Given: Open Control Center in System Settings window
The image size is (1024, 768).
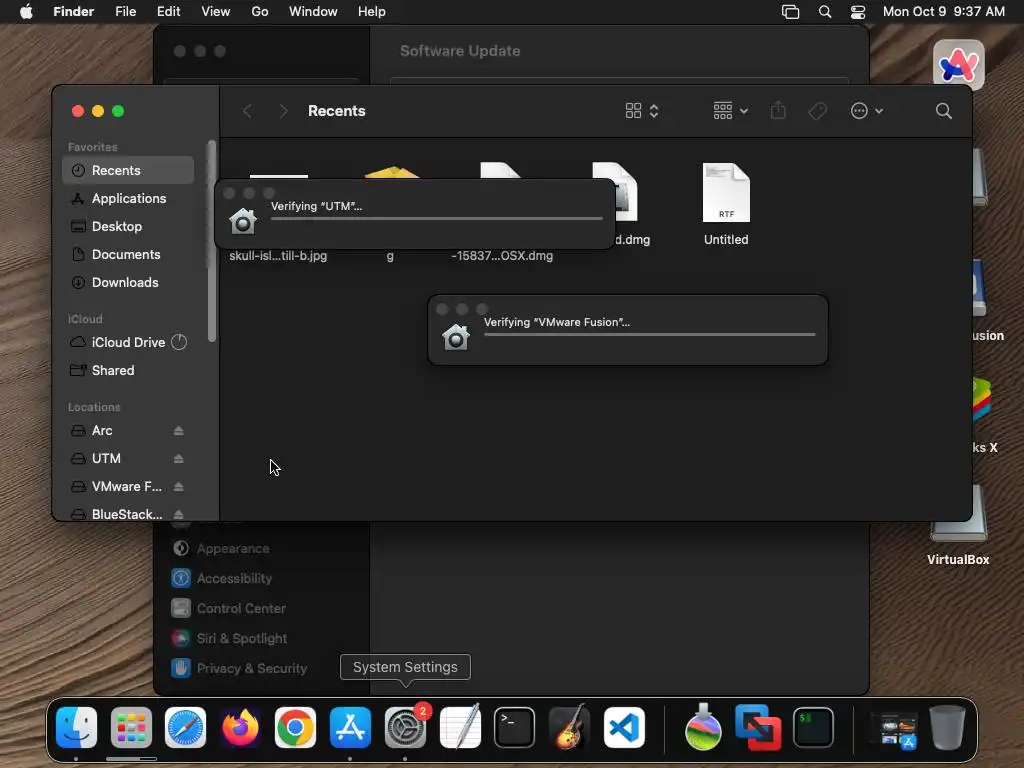Looking at the screenshot, I should tap(229, 609).
